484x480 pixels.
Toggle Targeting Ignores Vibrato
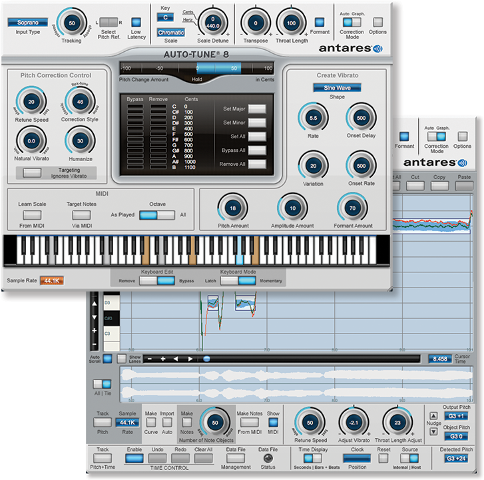[32, 173]
